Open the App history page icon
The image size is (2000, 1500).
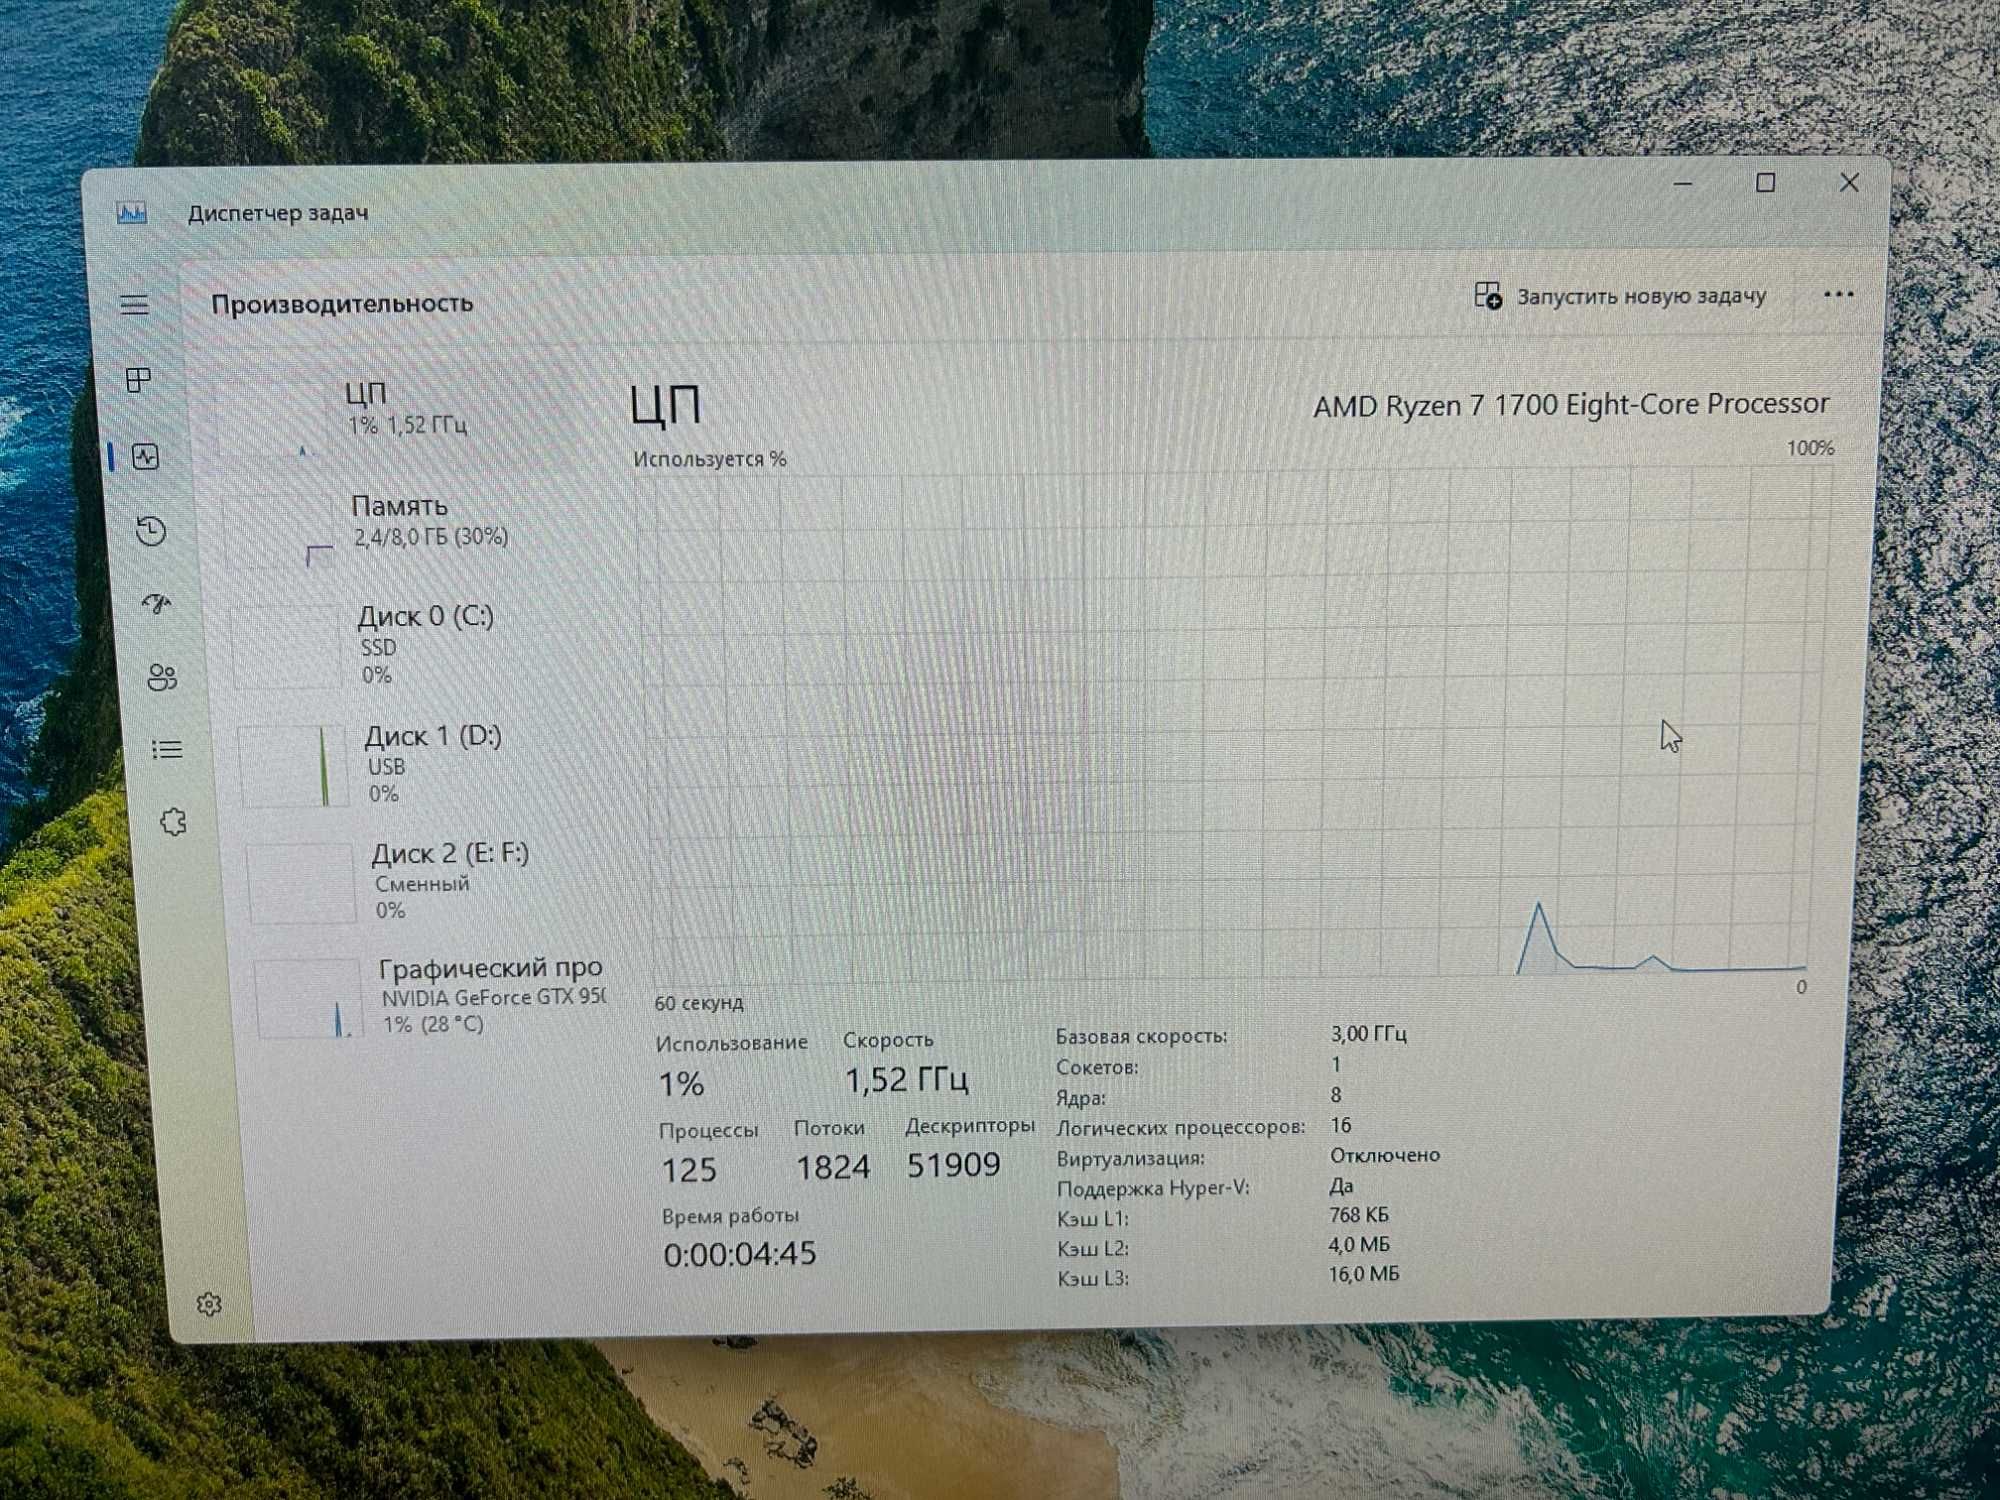[151, 530]
